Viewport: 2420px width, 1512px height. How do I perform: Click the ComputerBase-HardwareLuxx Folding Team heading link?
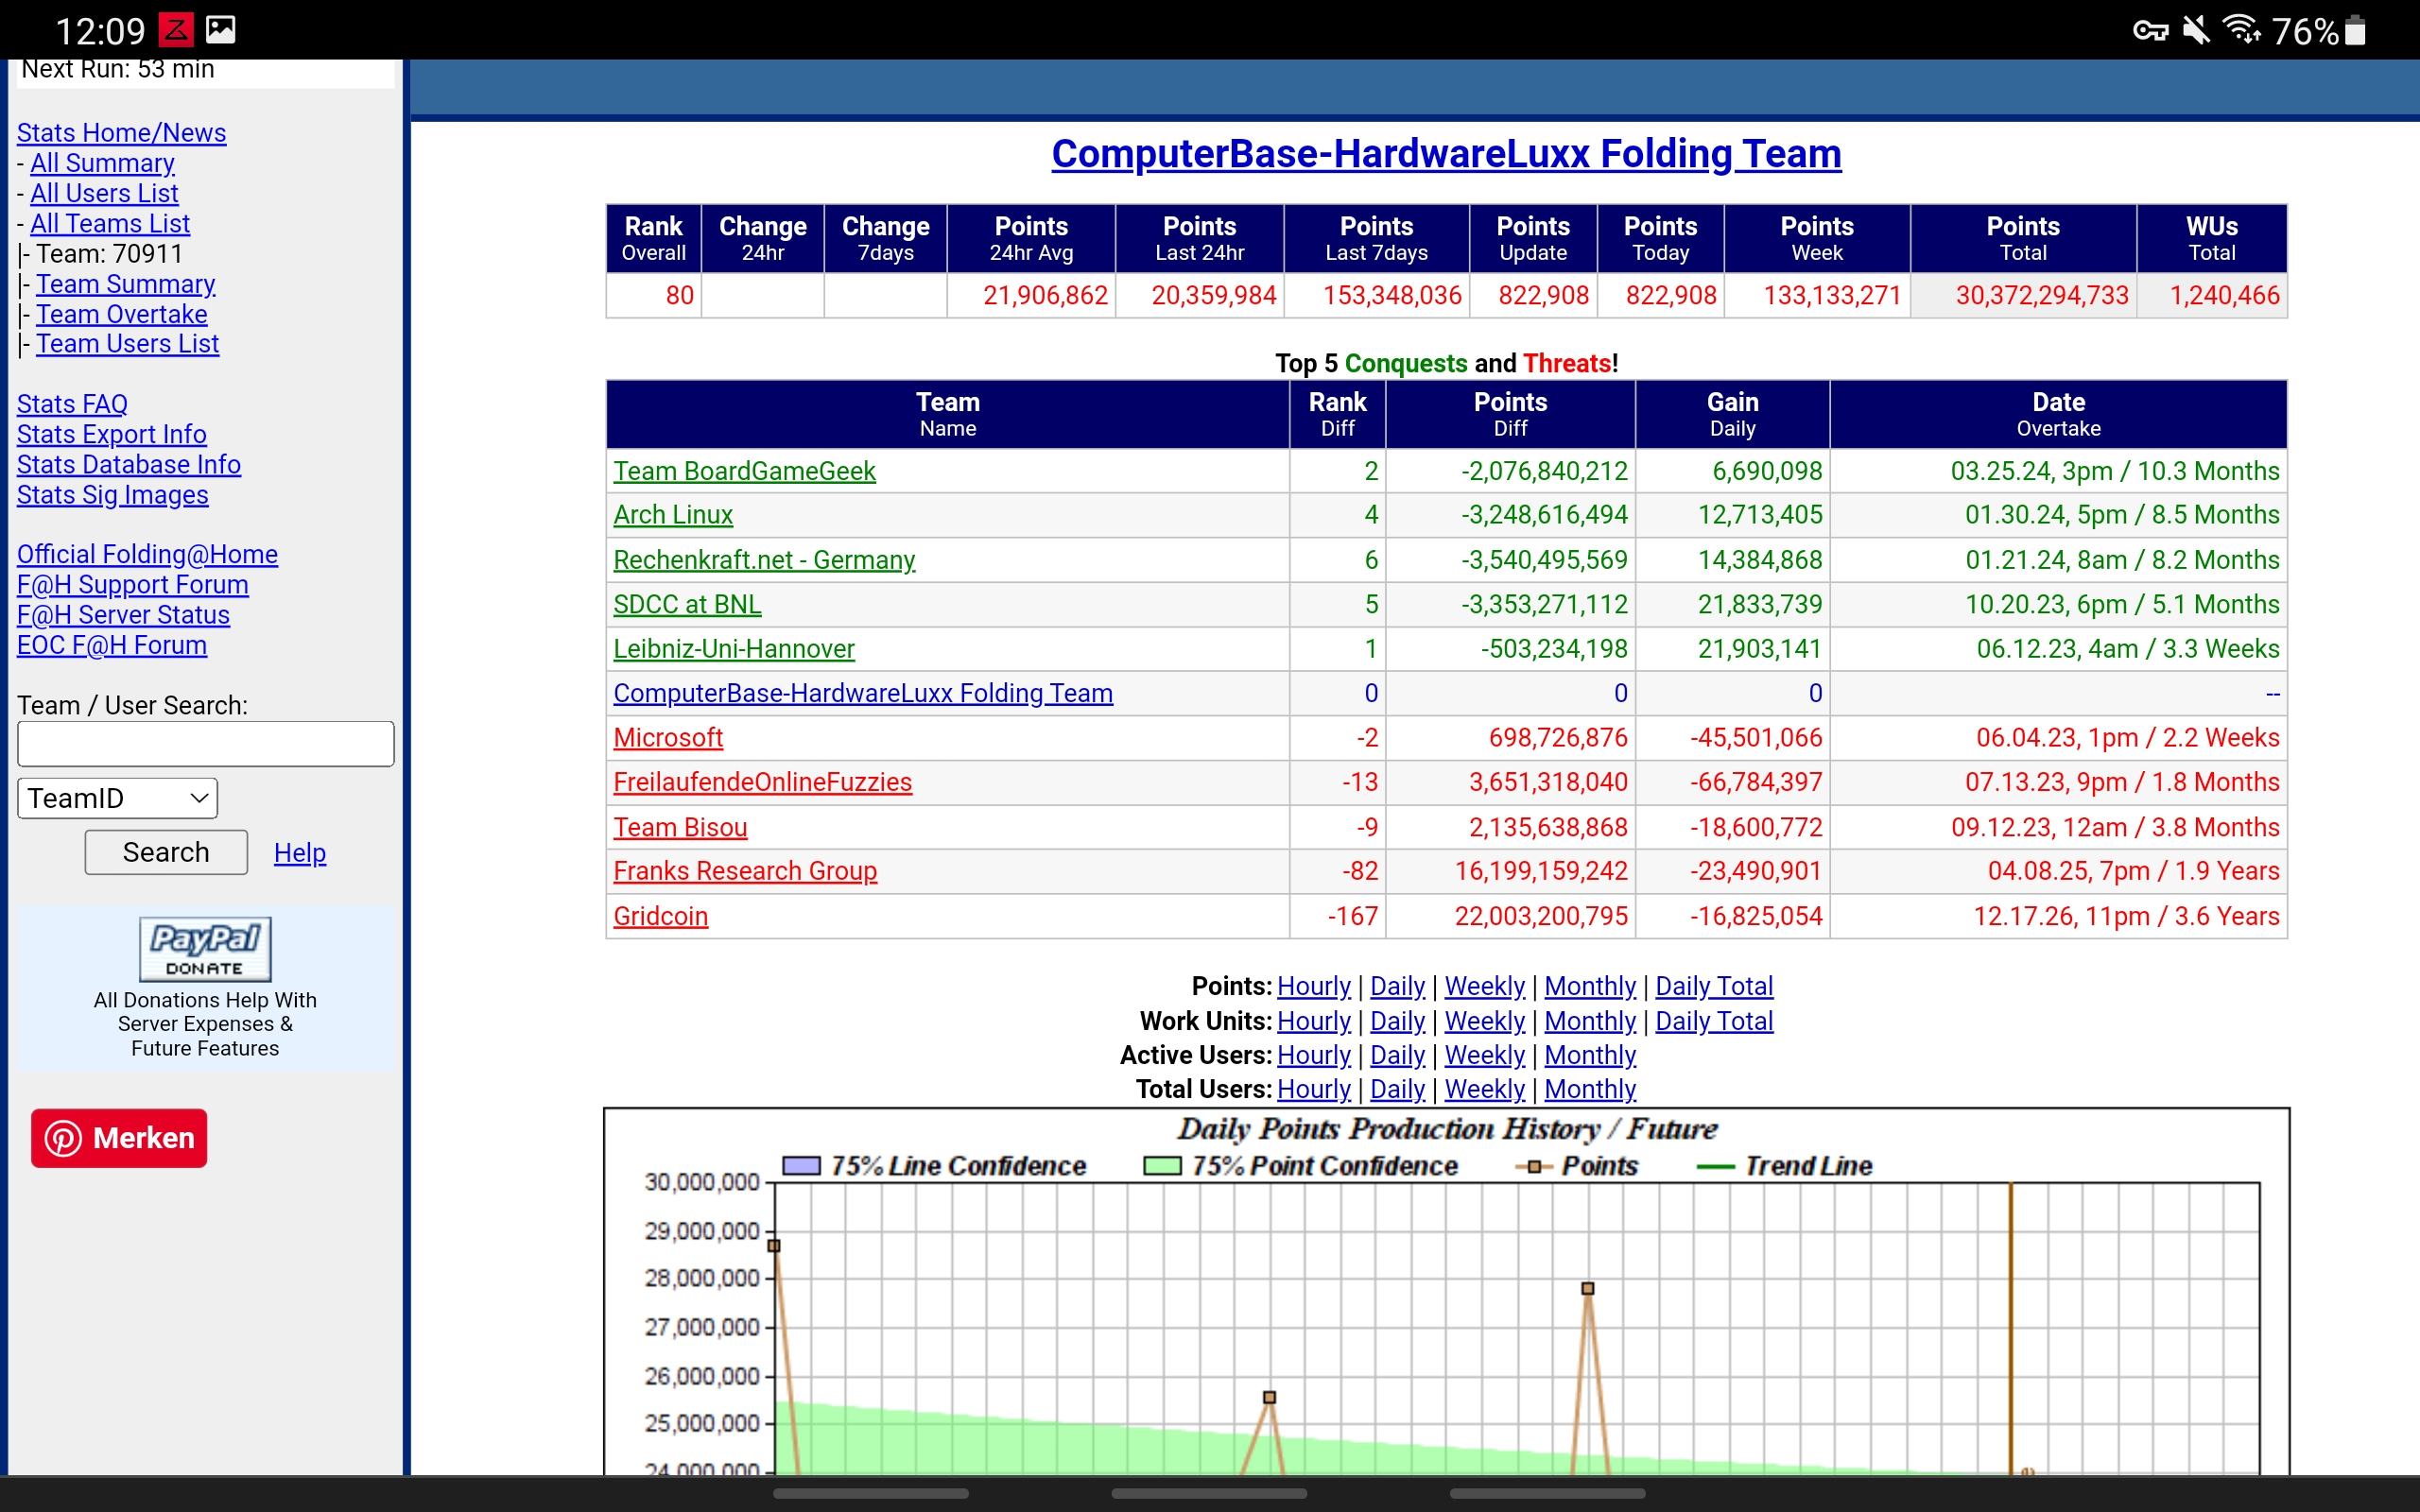(1446, 154)
